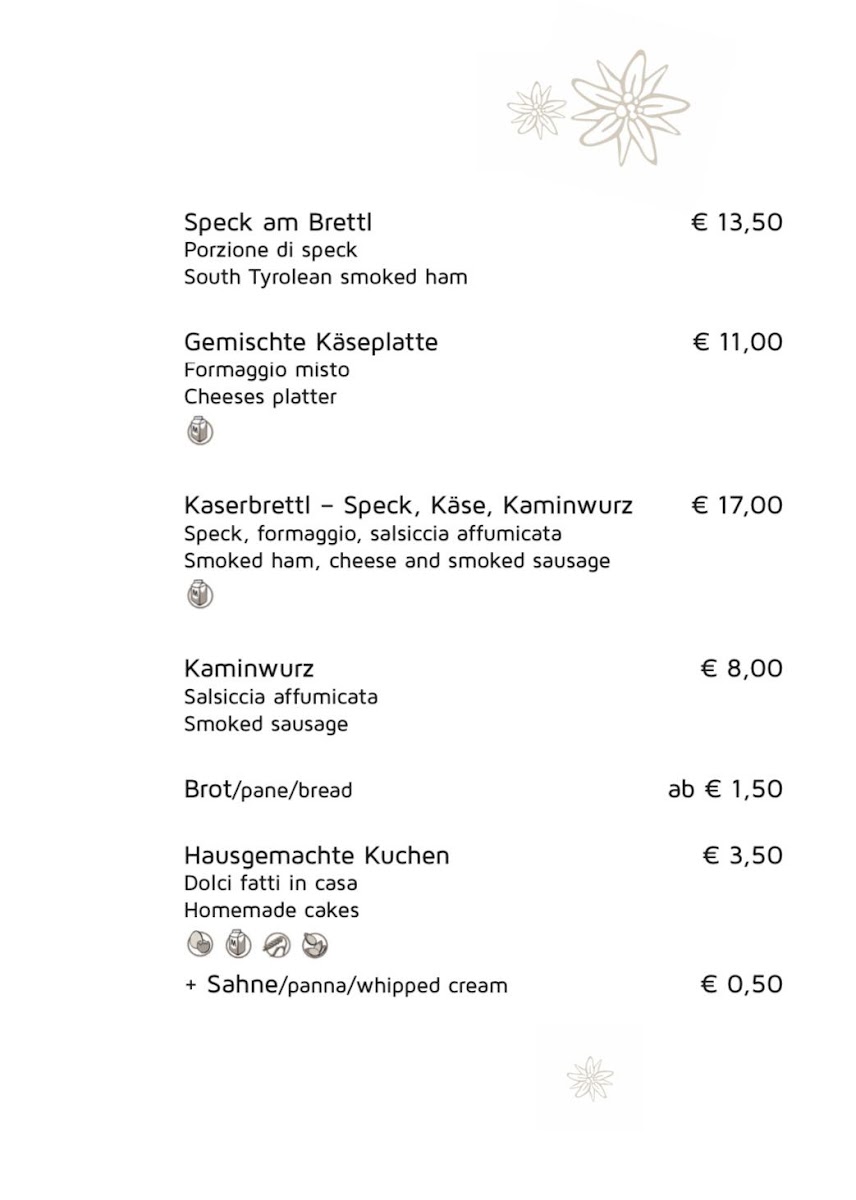Image resolution: width=856 pixels, height=1200 pixels.
Task: Click the egg allergen icon under Homemade cakes
Action: (x=200, y=943)
